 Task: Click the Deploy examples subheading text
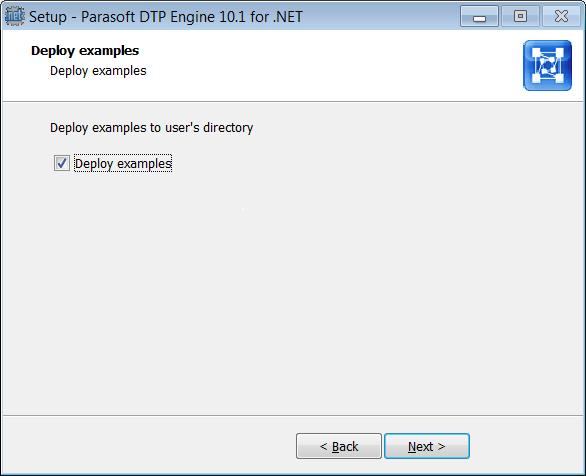(98, 71)
